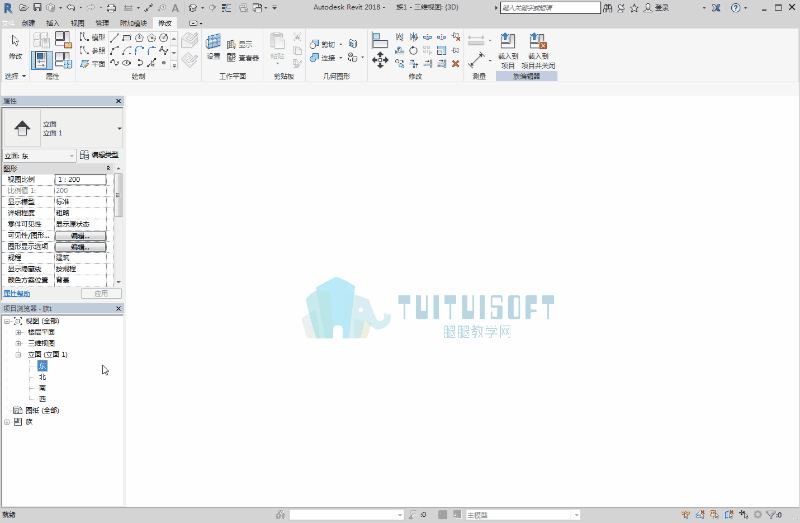This screenshot has height=523, width=800.
Task: Click the Save disk icon
Action: pyautogui.click(x=37, y=8)
